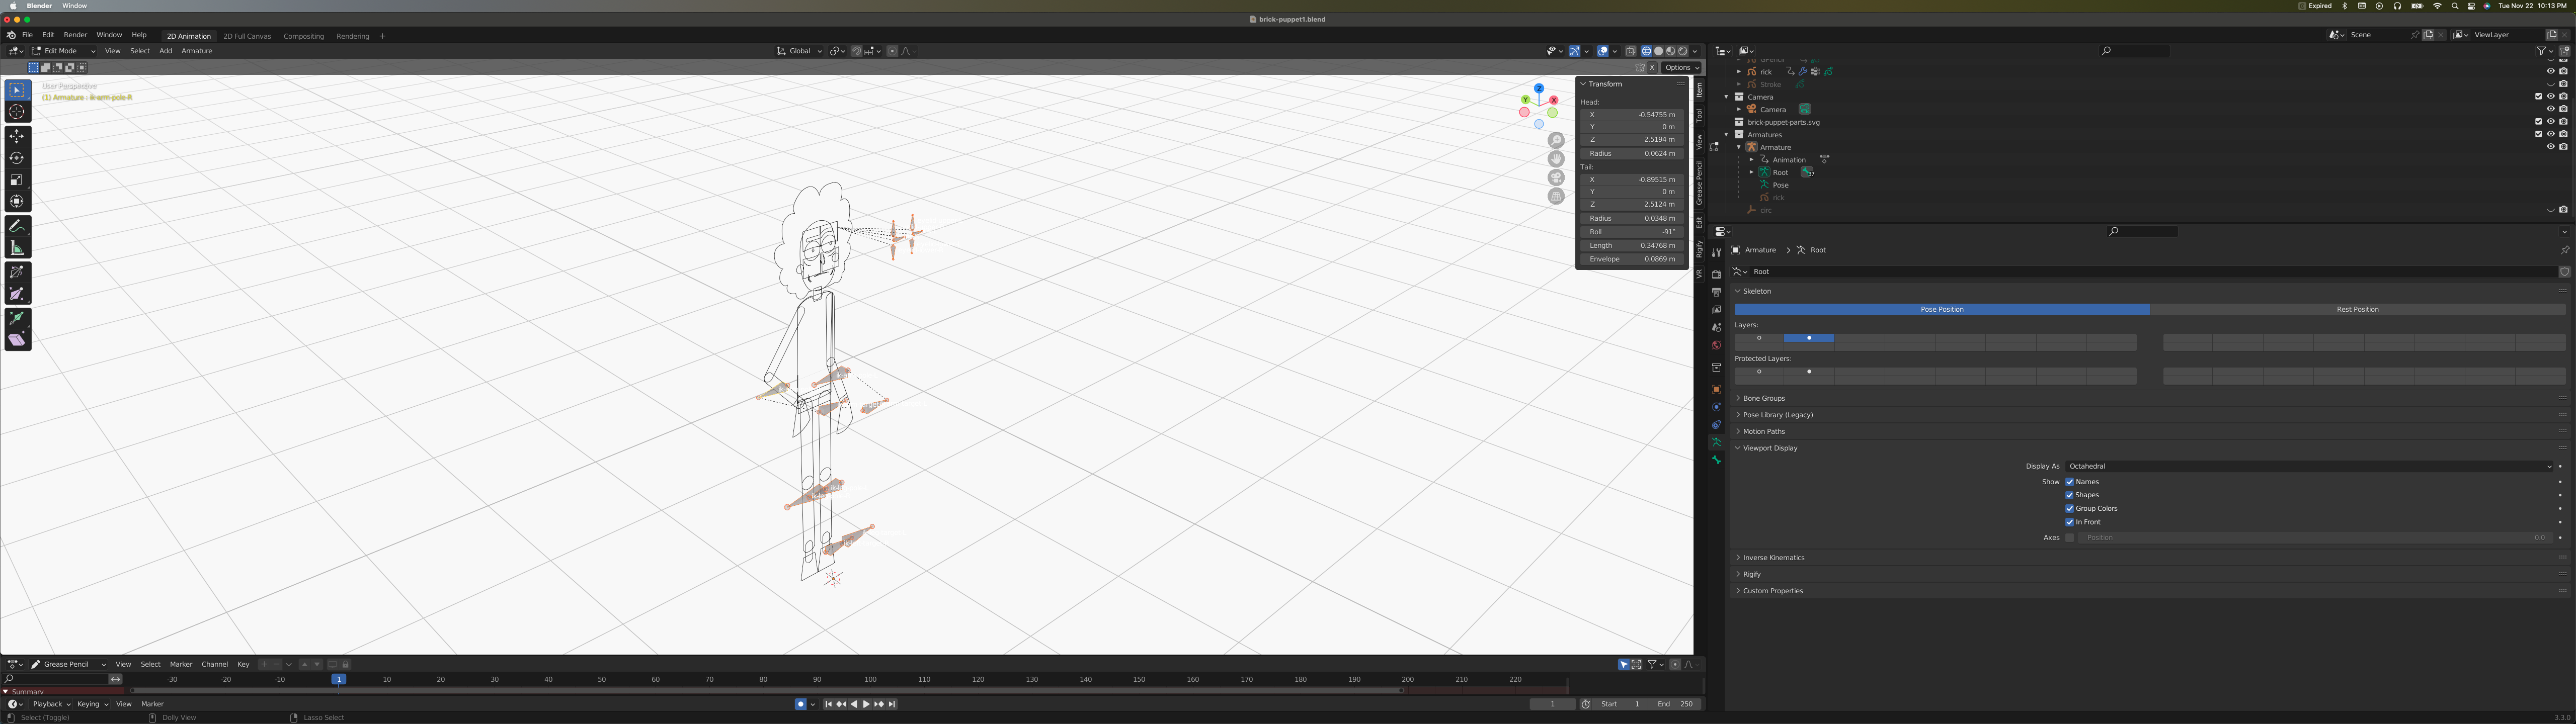Viewport: 2576px width, 724px height.
Task: Select the Measure tool
Action: [x=17, y=248]
